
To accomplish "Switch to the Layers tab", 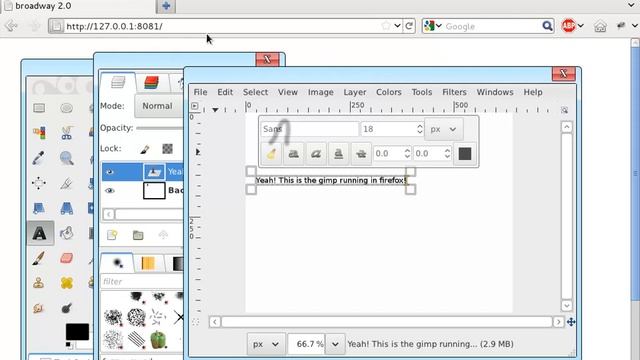I will tap(118, 82).
